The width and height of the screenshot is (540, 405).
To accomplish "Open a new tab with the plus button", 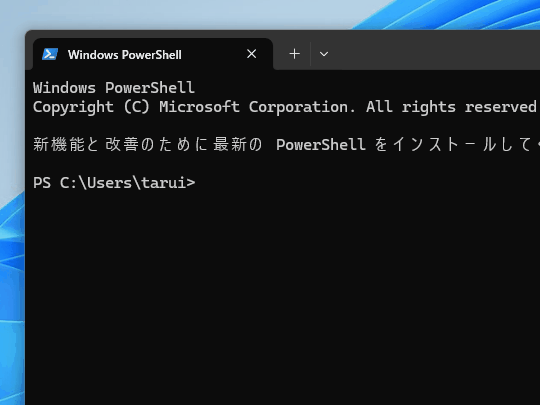I will click(294, 54).
